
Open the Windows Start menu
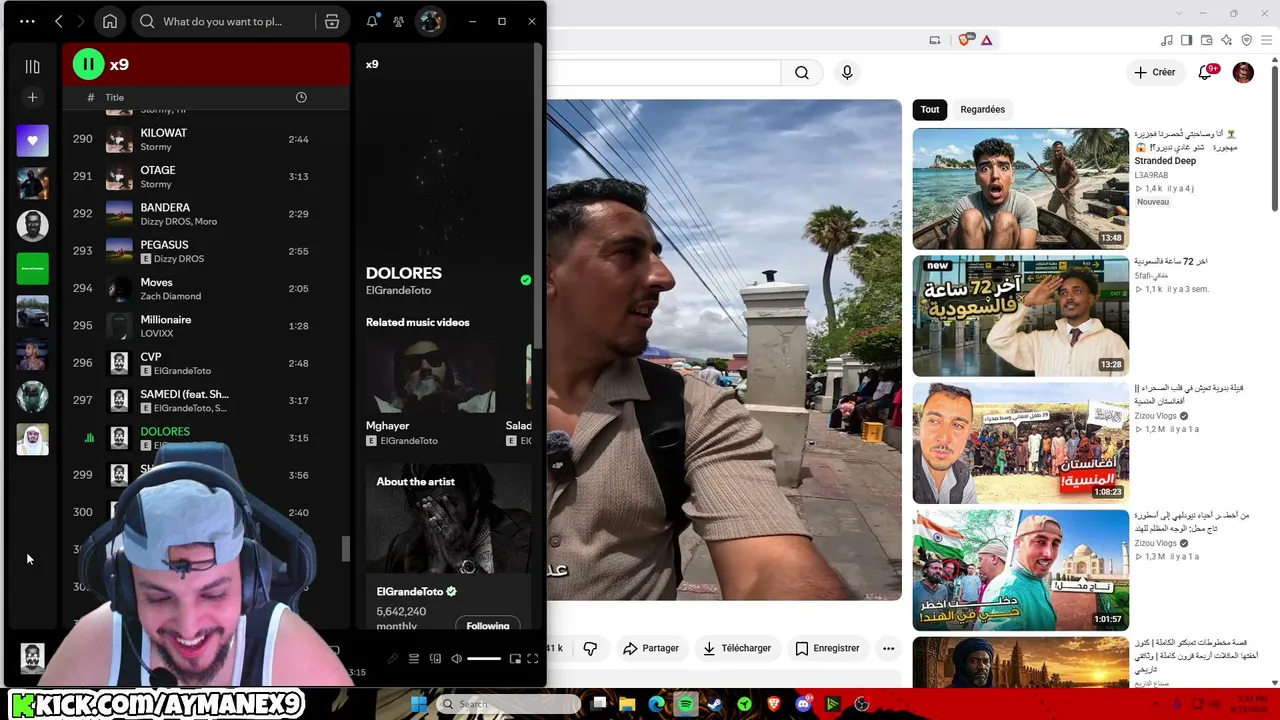[420, 704]
